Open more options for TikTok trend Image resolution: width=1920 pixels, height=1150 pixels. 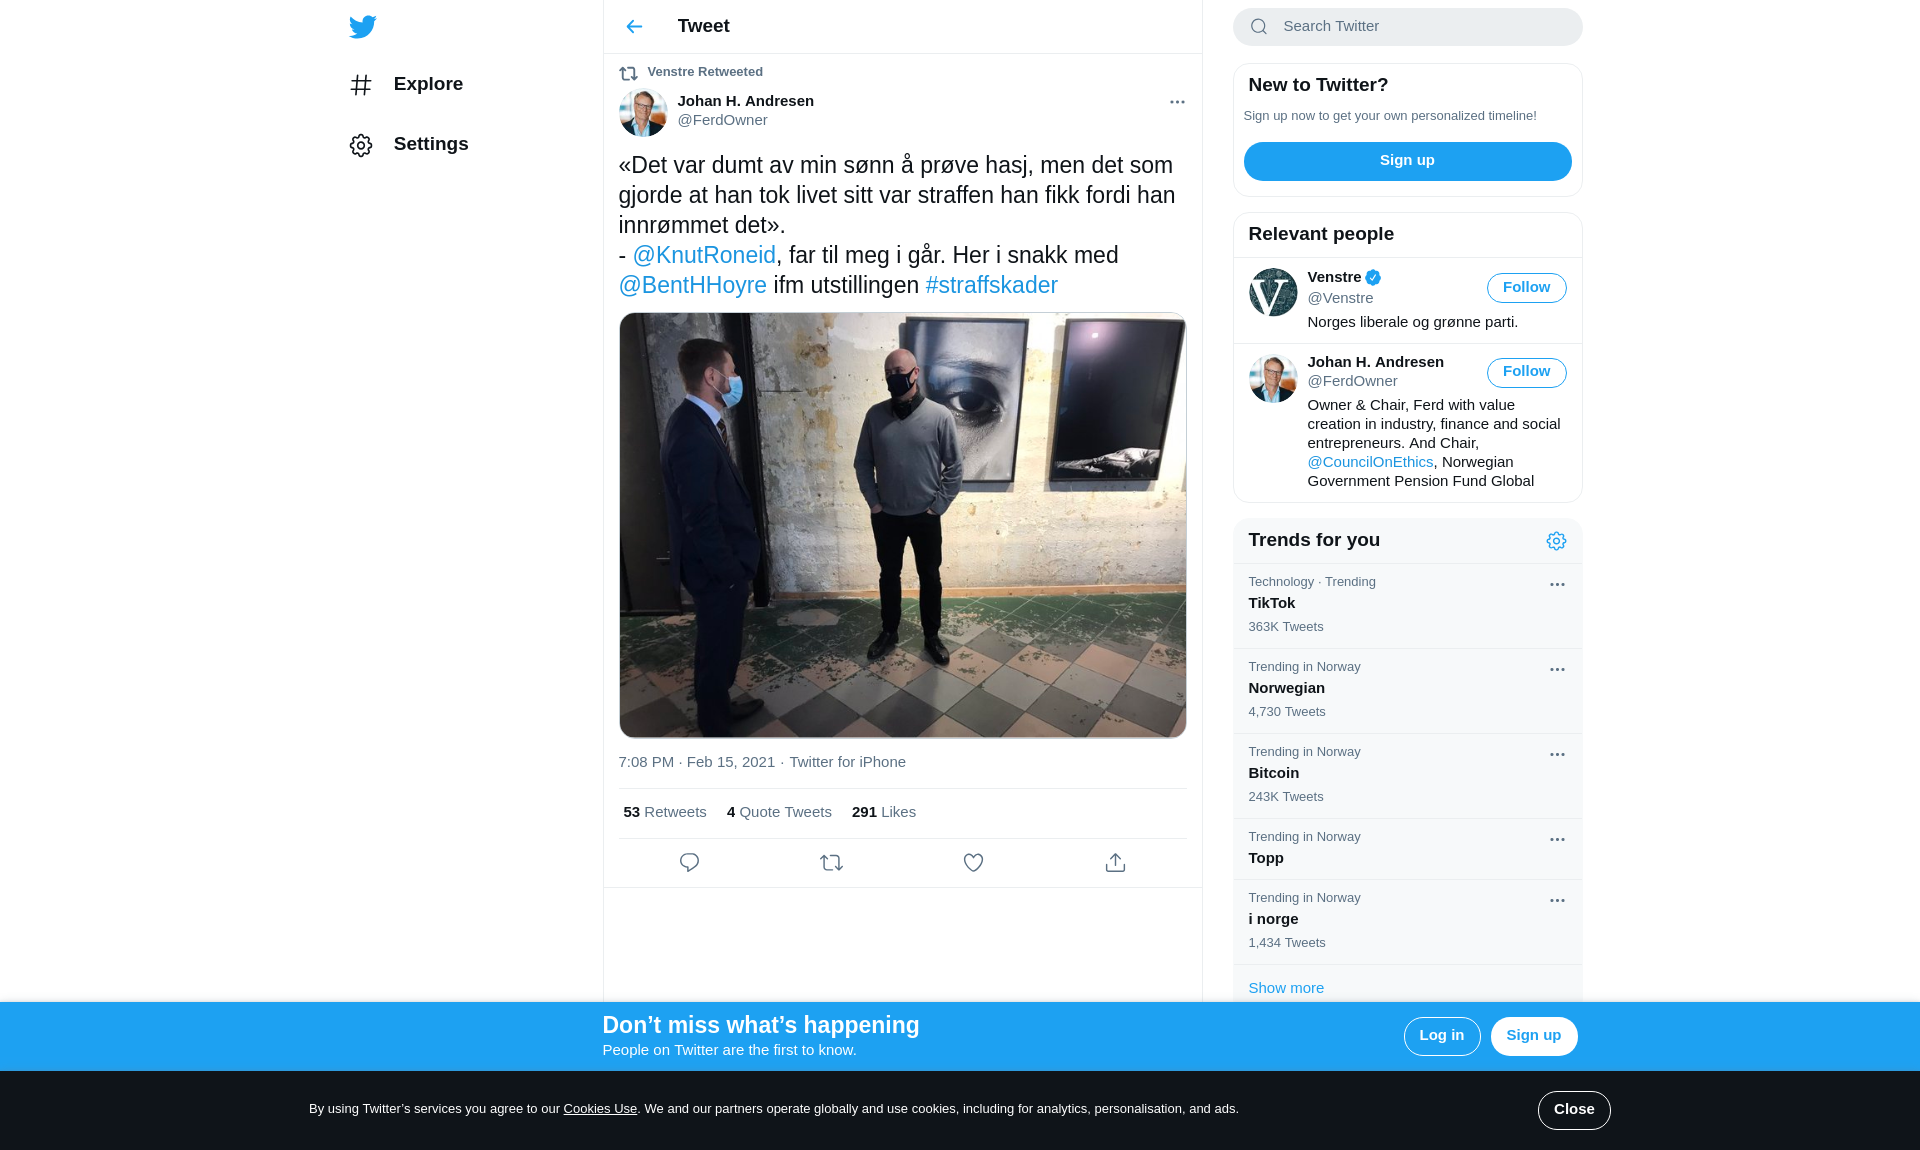1557,585
